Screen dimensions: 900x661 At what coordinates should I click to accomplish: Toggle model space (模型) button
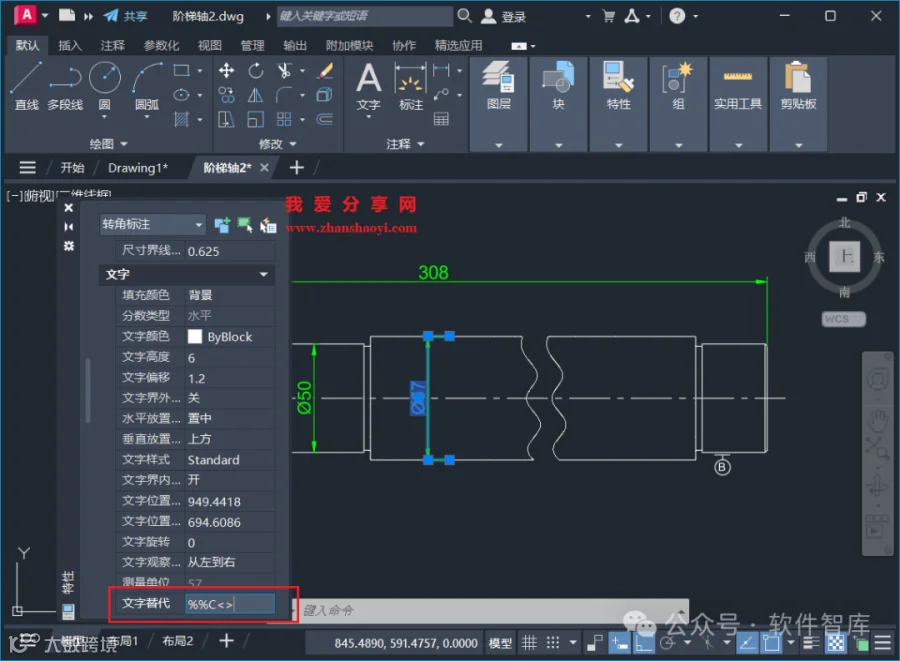(x=500, y=643)
